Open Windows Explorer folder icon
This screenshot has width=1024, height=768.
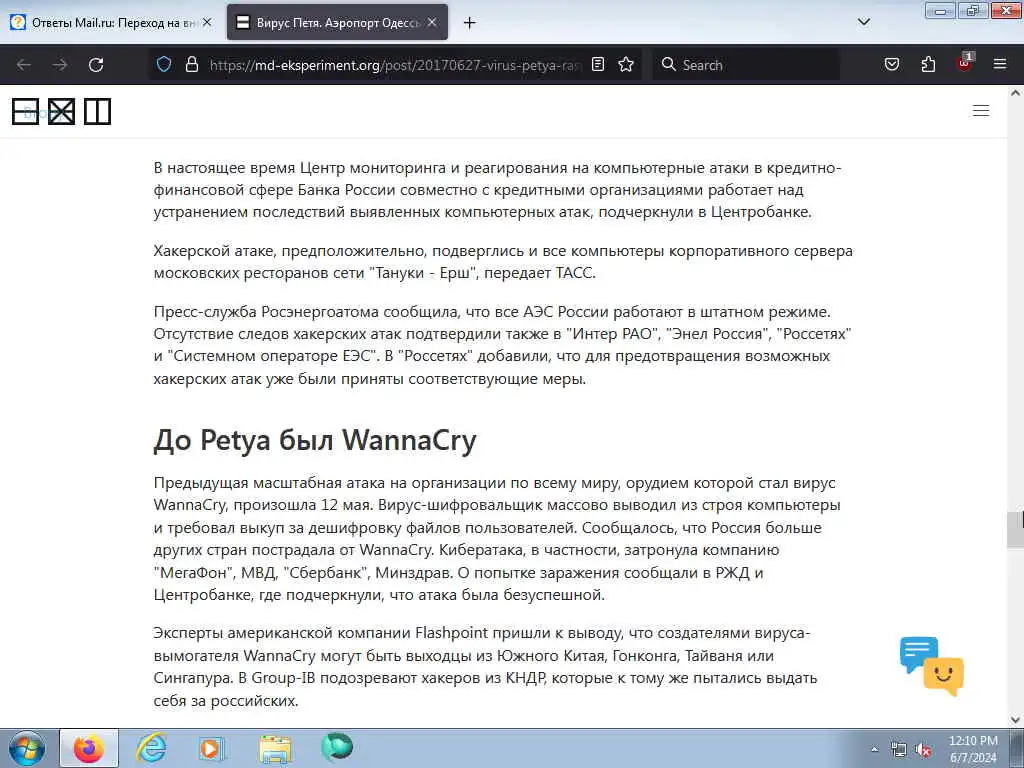(275, 748)
